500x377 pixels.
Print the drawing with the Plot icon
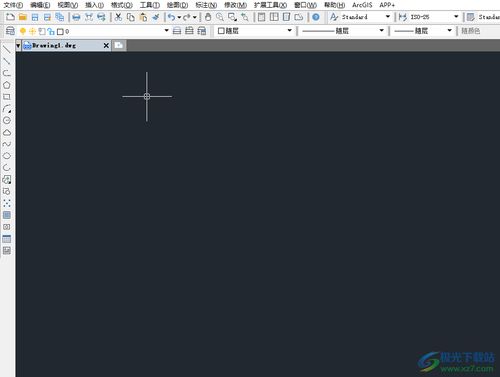pyautogui.click(x=76, y=17)
